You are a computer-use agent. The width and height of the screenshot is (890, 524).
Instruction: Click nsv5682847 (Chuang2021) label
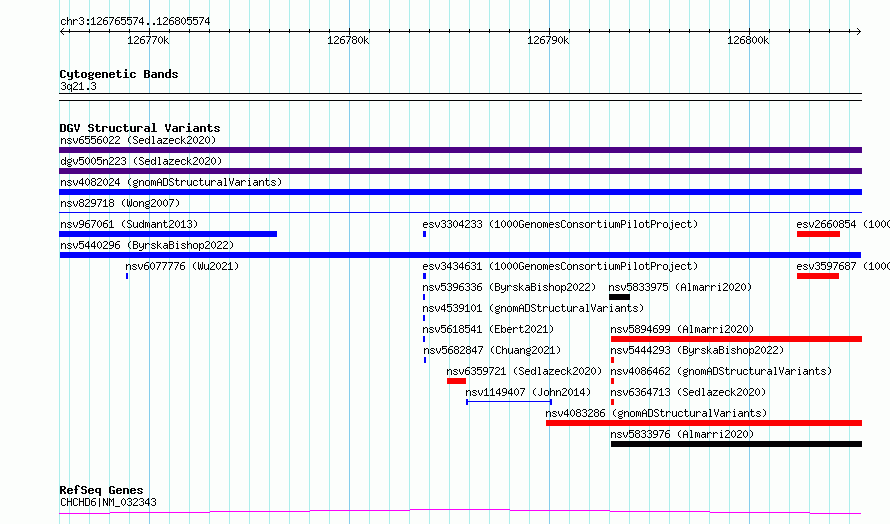492,350
